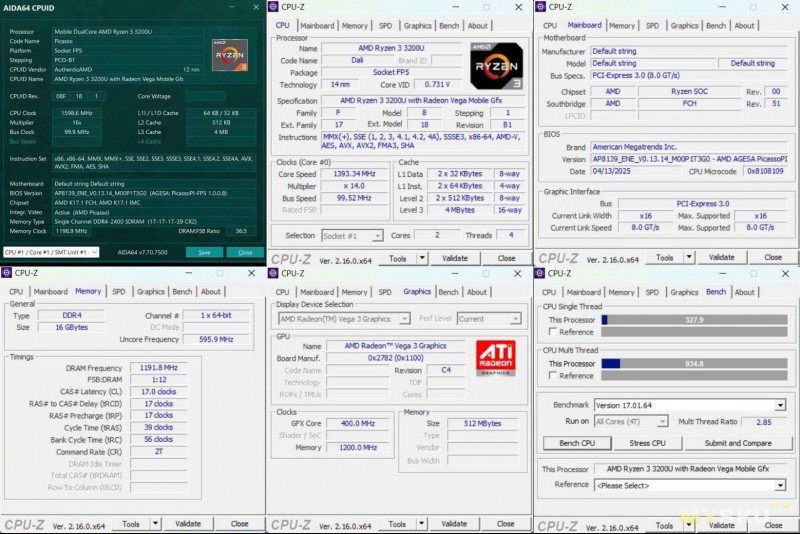
Task: Click the CPU-Z title icon of the Bench window
Action: point(540,273)
